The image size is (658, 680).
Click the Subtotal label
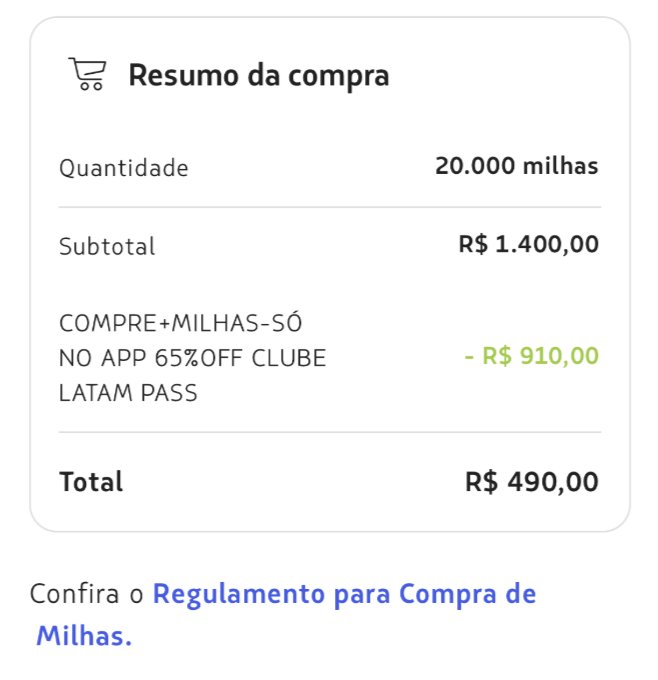pos(107,246)
